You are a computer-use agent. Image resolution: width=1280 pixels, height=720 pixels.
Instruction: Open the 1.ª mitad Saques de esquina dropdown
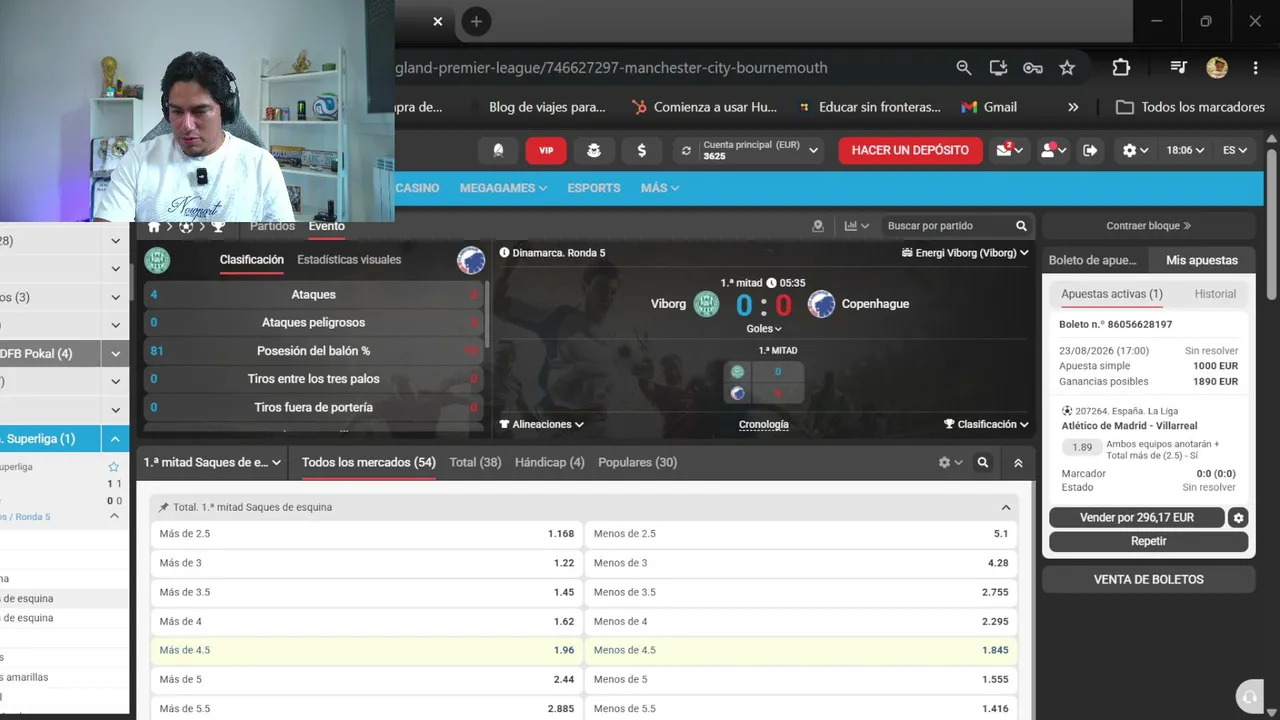pyautogui.click(x=212, y=463)
